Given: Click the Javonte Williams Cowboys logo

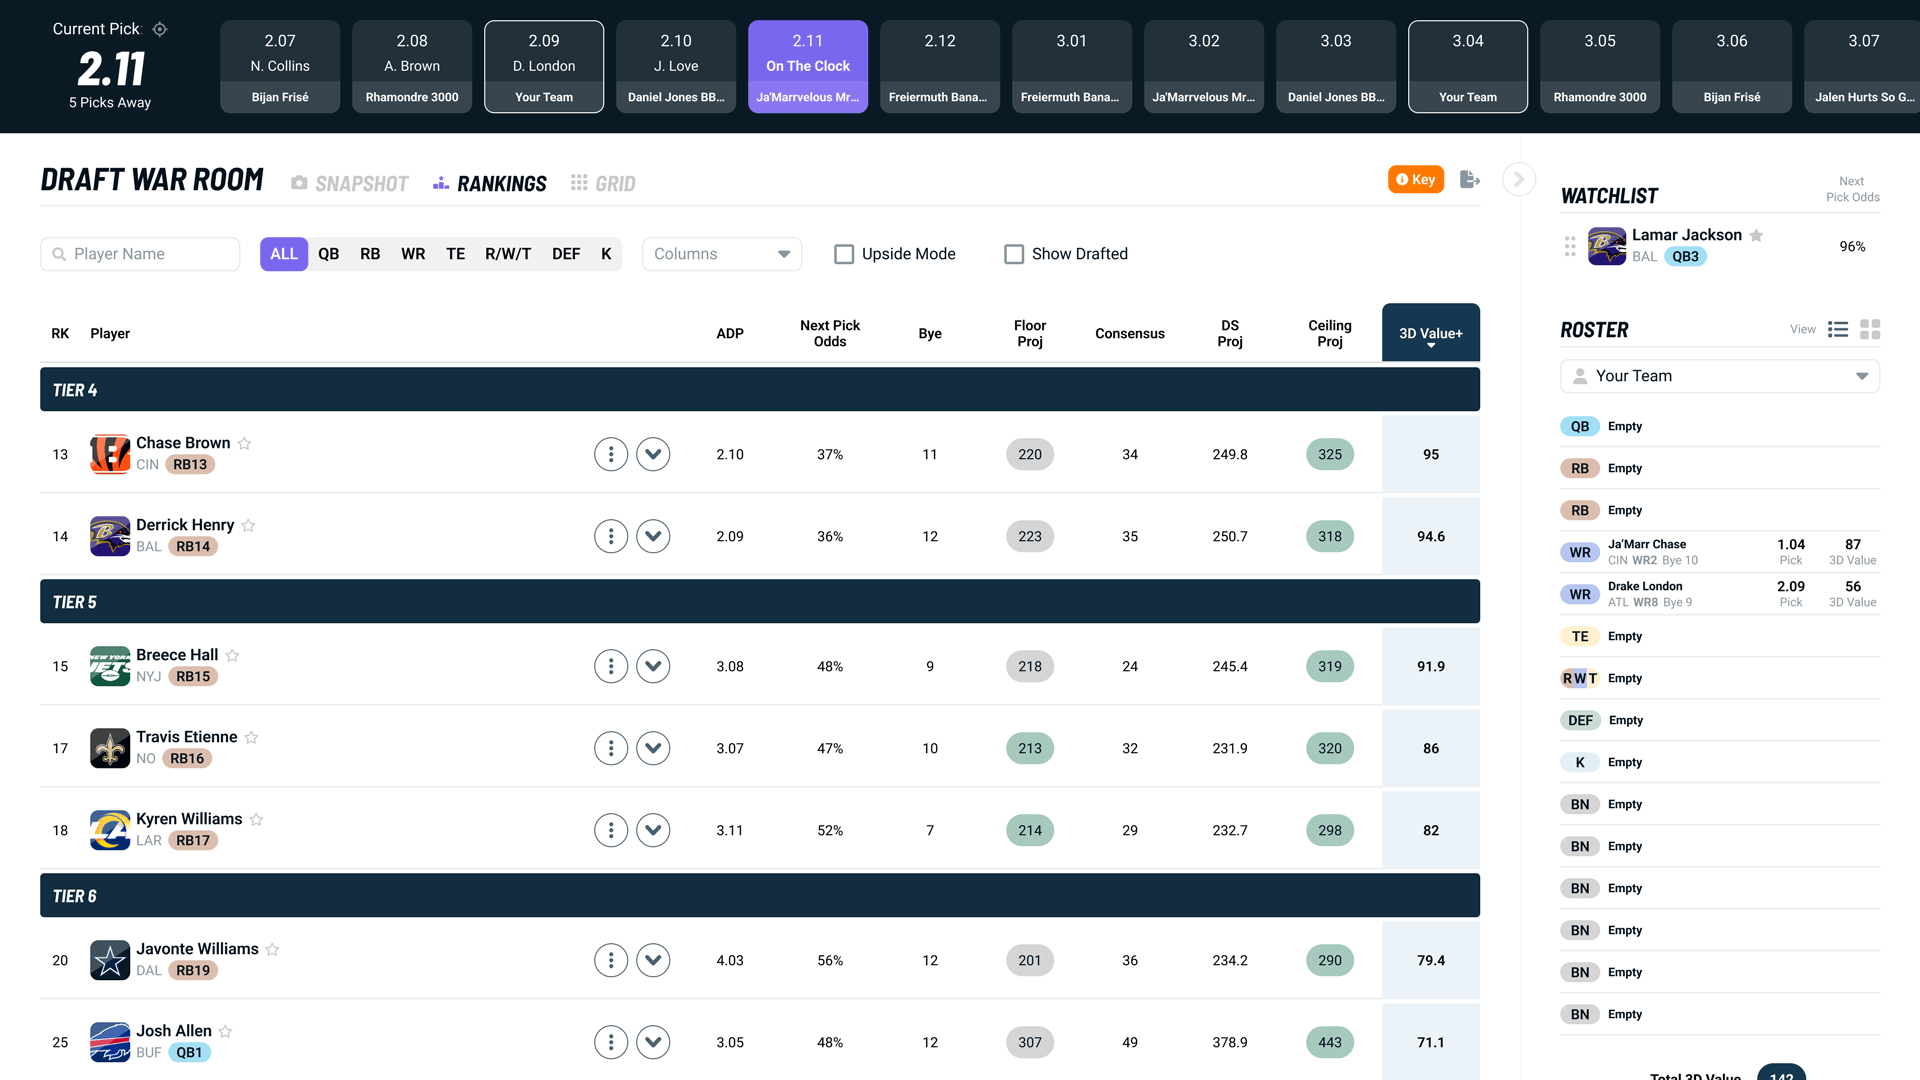Looking at the screenshot, I should (x=110, y=960).
